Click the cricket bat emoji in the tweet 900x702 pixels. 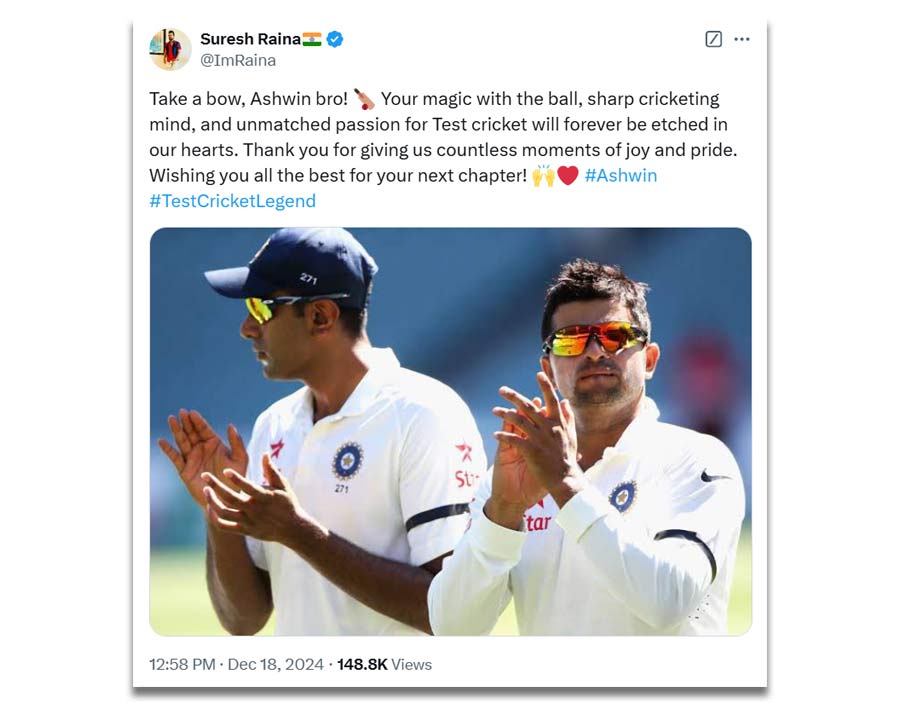click(364, 99)
